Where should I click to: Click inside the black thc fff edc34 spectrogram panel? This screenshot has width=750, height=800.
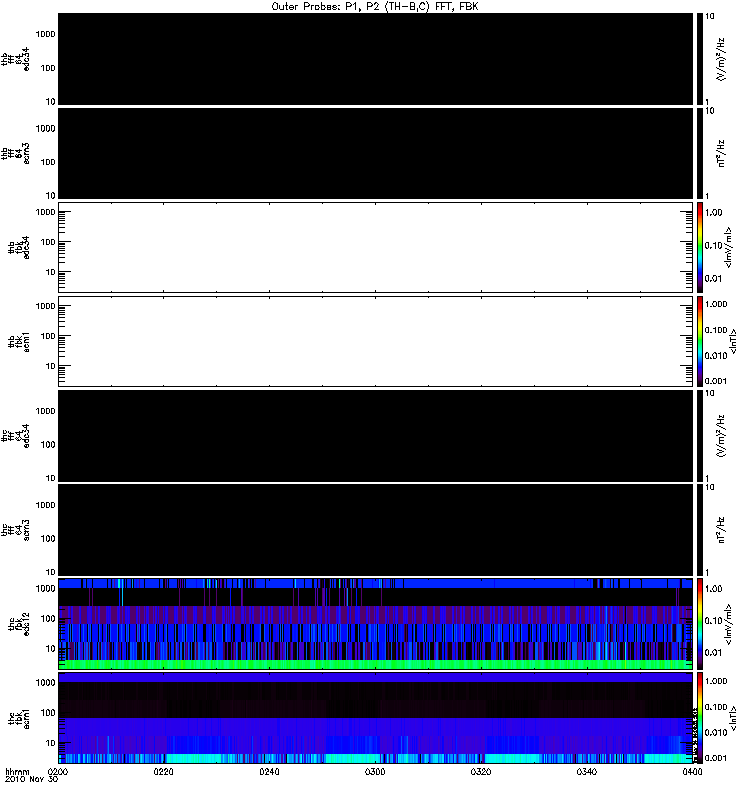[x=375, y=436]
